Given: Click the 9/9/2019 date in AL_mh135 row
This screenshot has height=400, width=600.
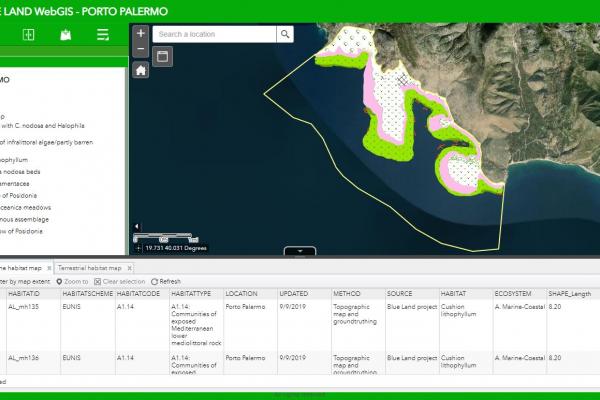Looking at the screenshot, I should 293,307.
